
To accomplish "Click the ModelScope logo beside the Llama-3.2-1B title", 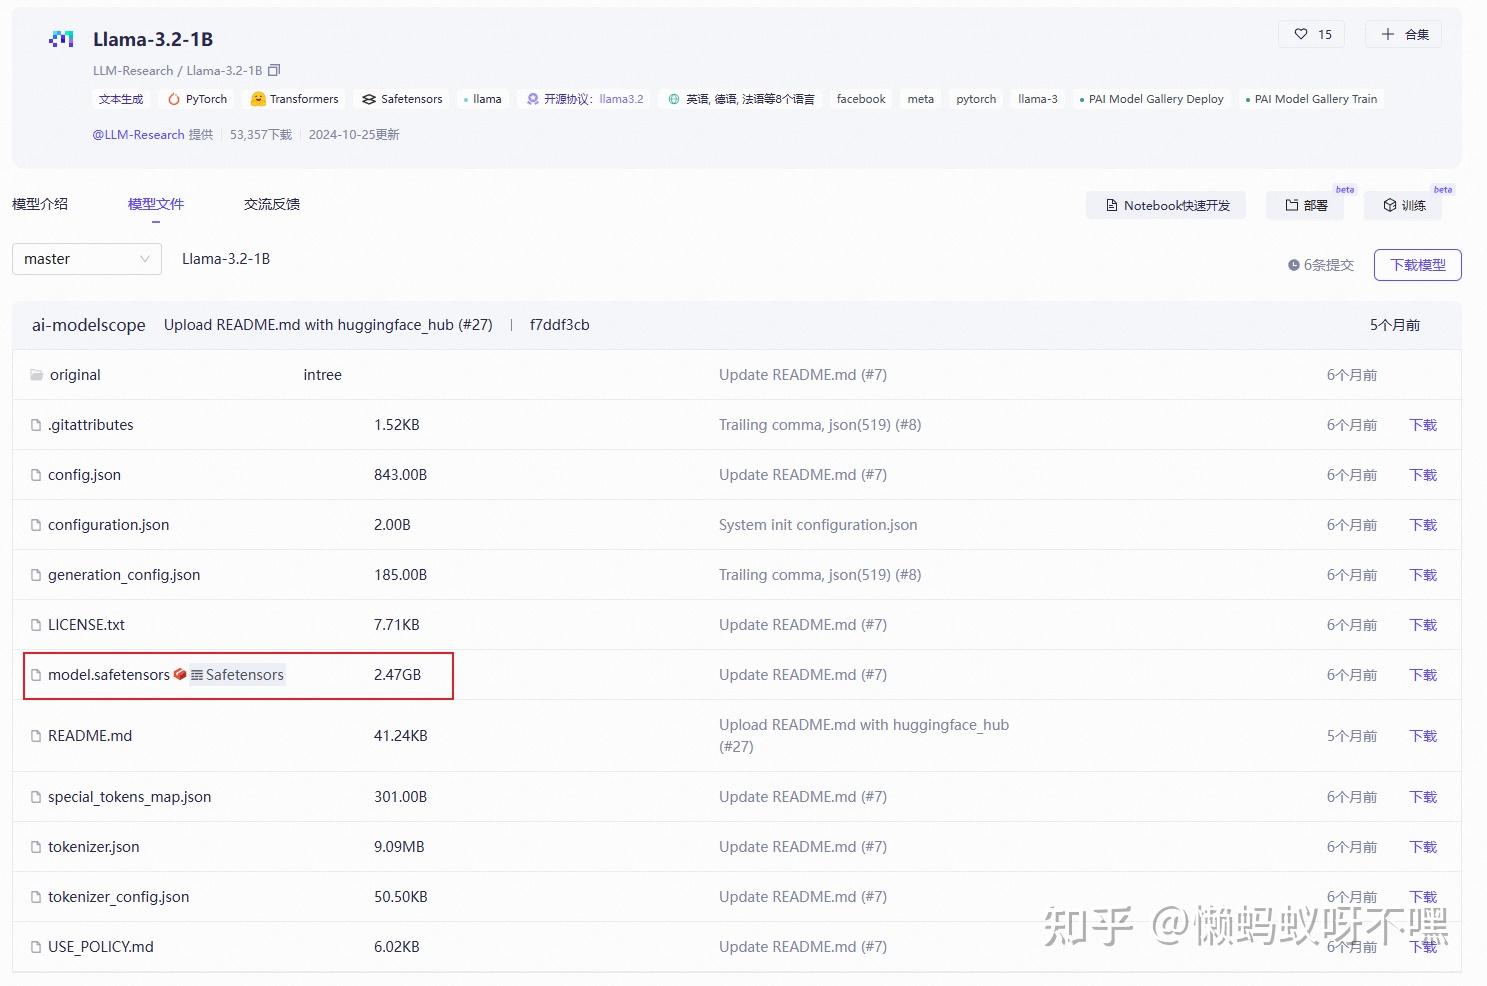I will click(61, 39).
